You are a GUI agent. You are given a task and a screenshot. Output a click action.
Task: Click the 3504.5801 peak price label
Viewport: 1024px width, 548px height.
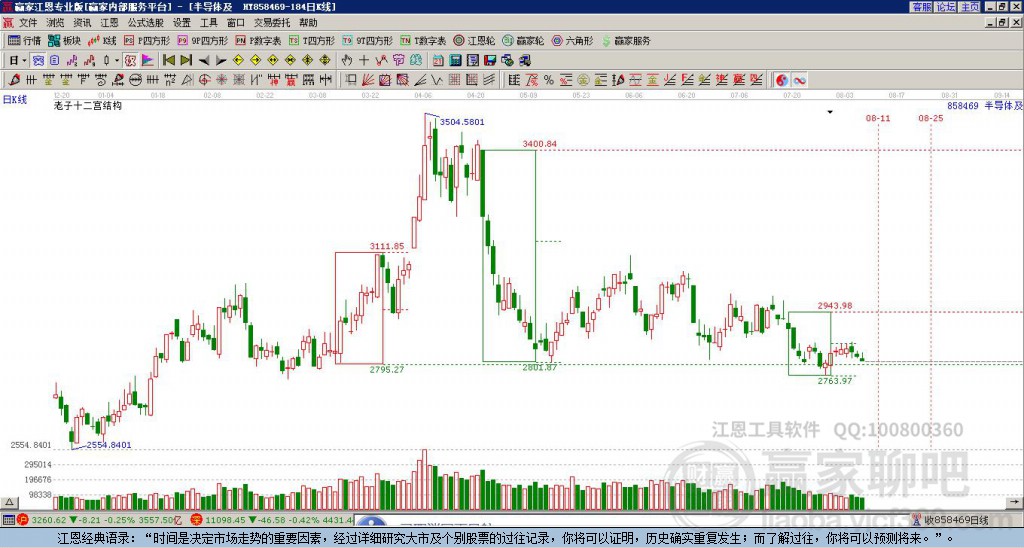(462, 122)
